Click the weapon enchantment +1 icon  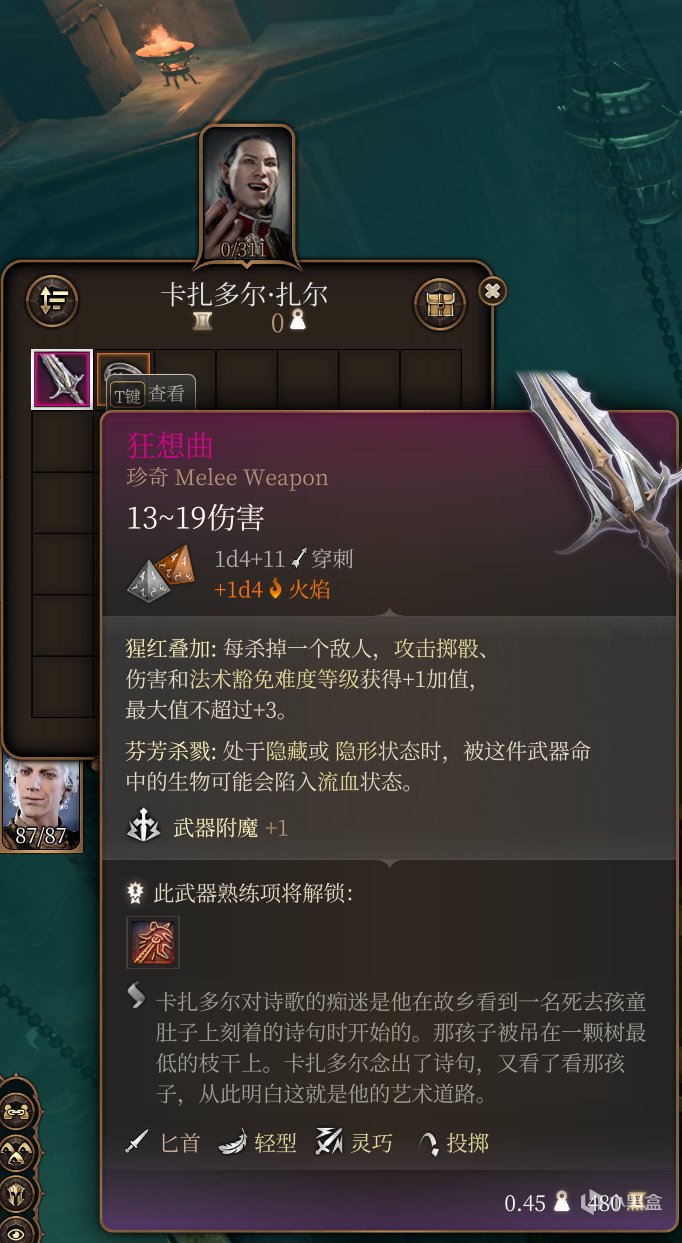click(145, 827)
